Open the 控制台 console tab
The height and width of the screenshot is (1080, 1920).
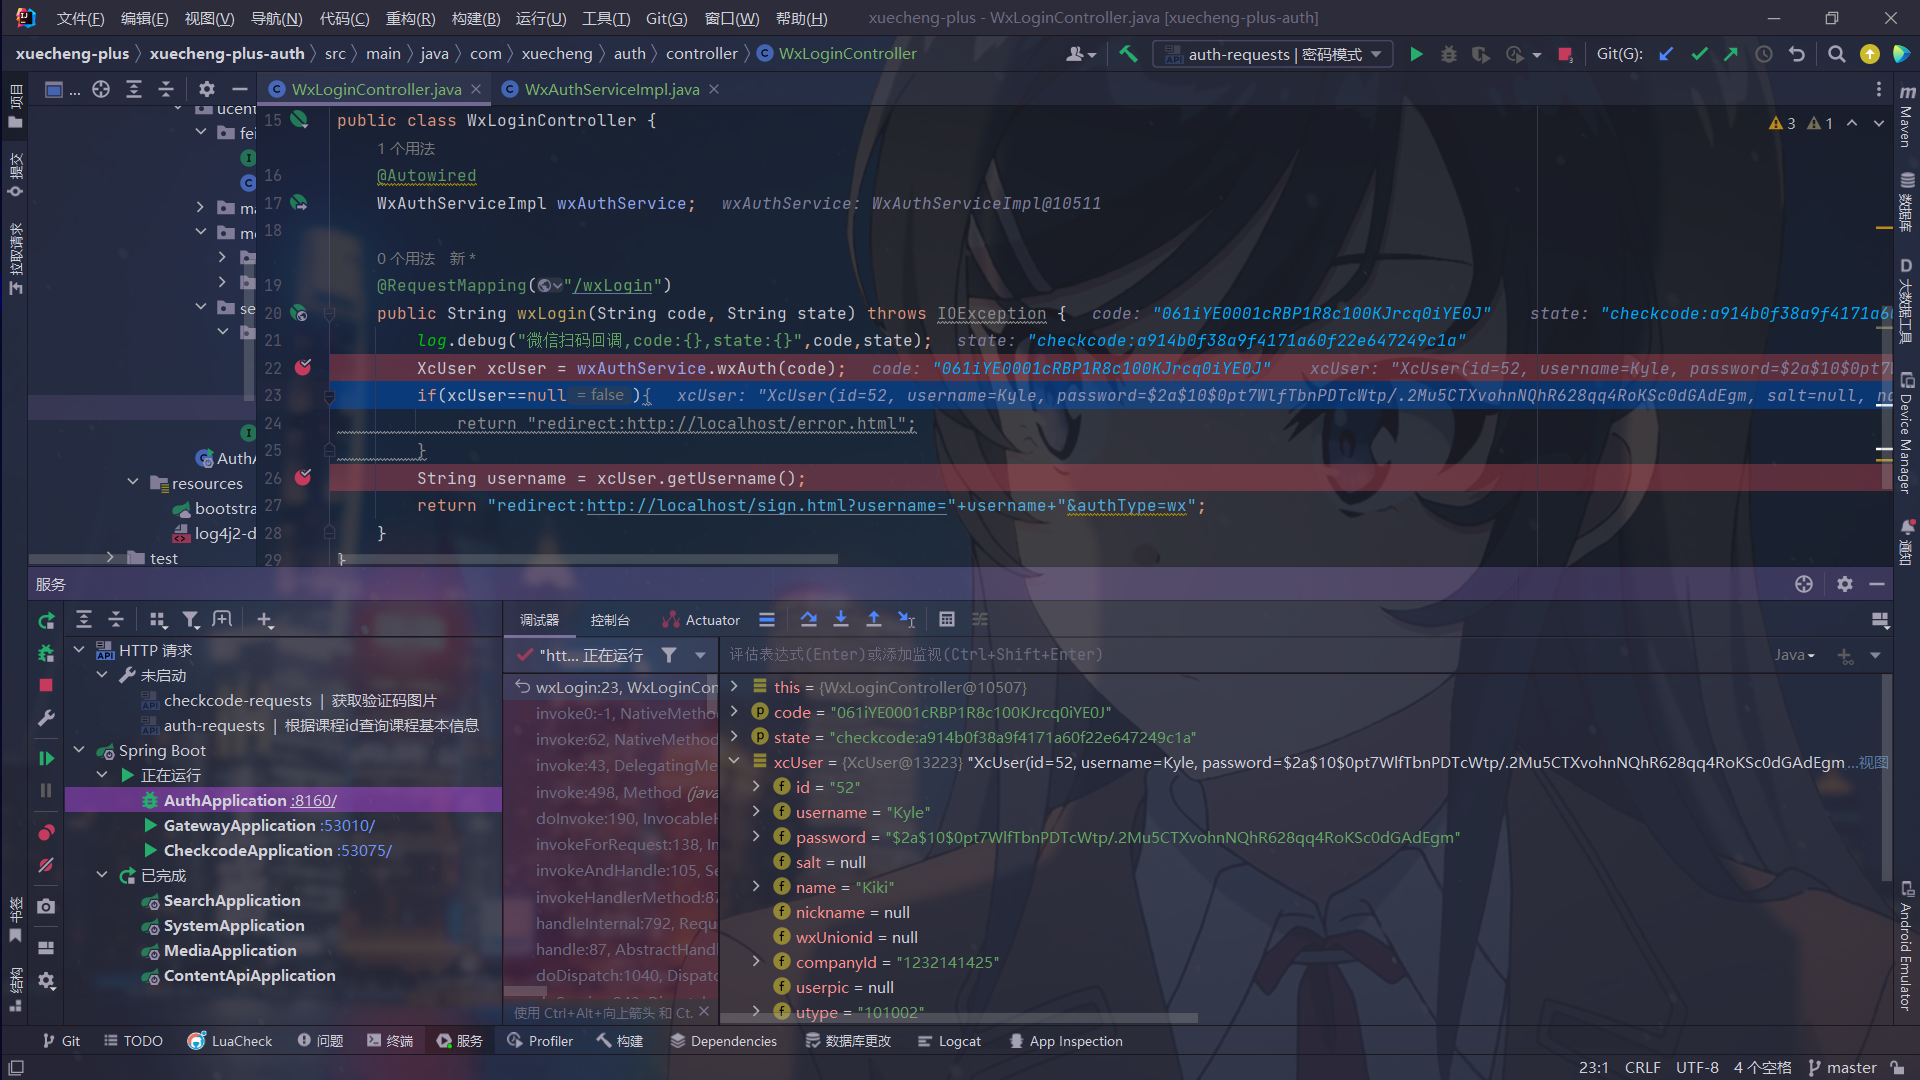click(610, 620)
